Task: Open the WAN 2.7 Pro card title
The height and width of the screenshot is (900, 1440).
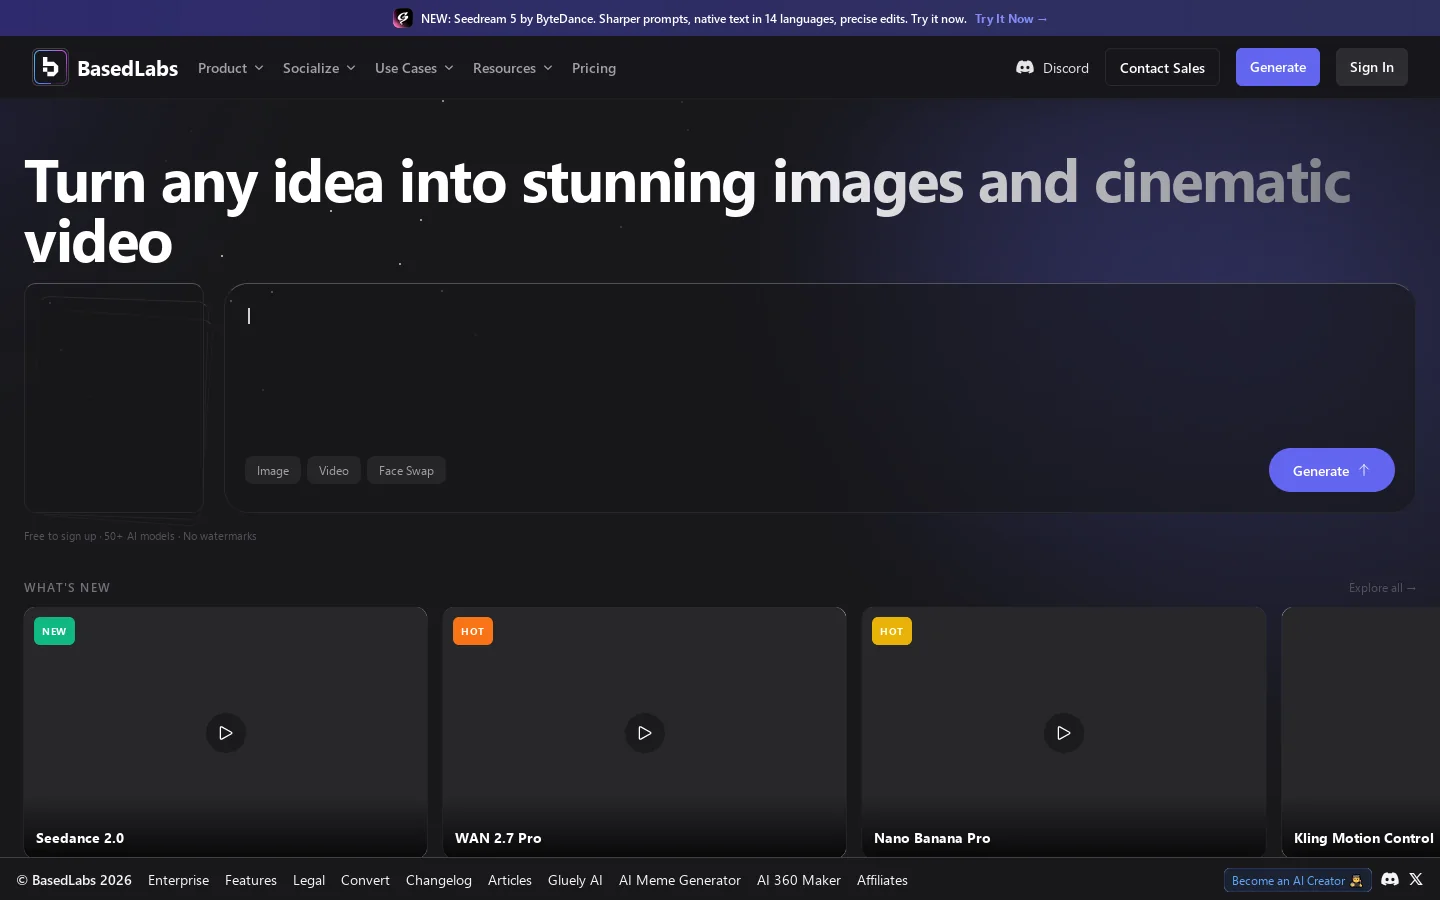Action: [498, 838]
